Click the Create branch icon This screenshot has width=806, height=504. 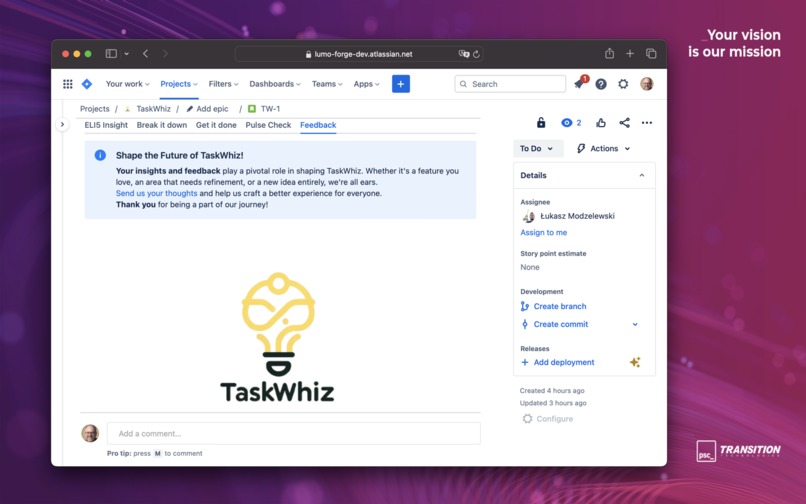click(x=524, y=306)
